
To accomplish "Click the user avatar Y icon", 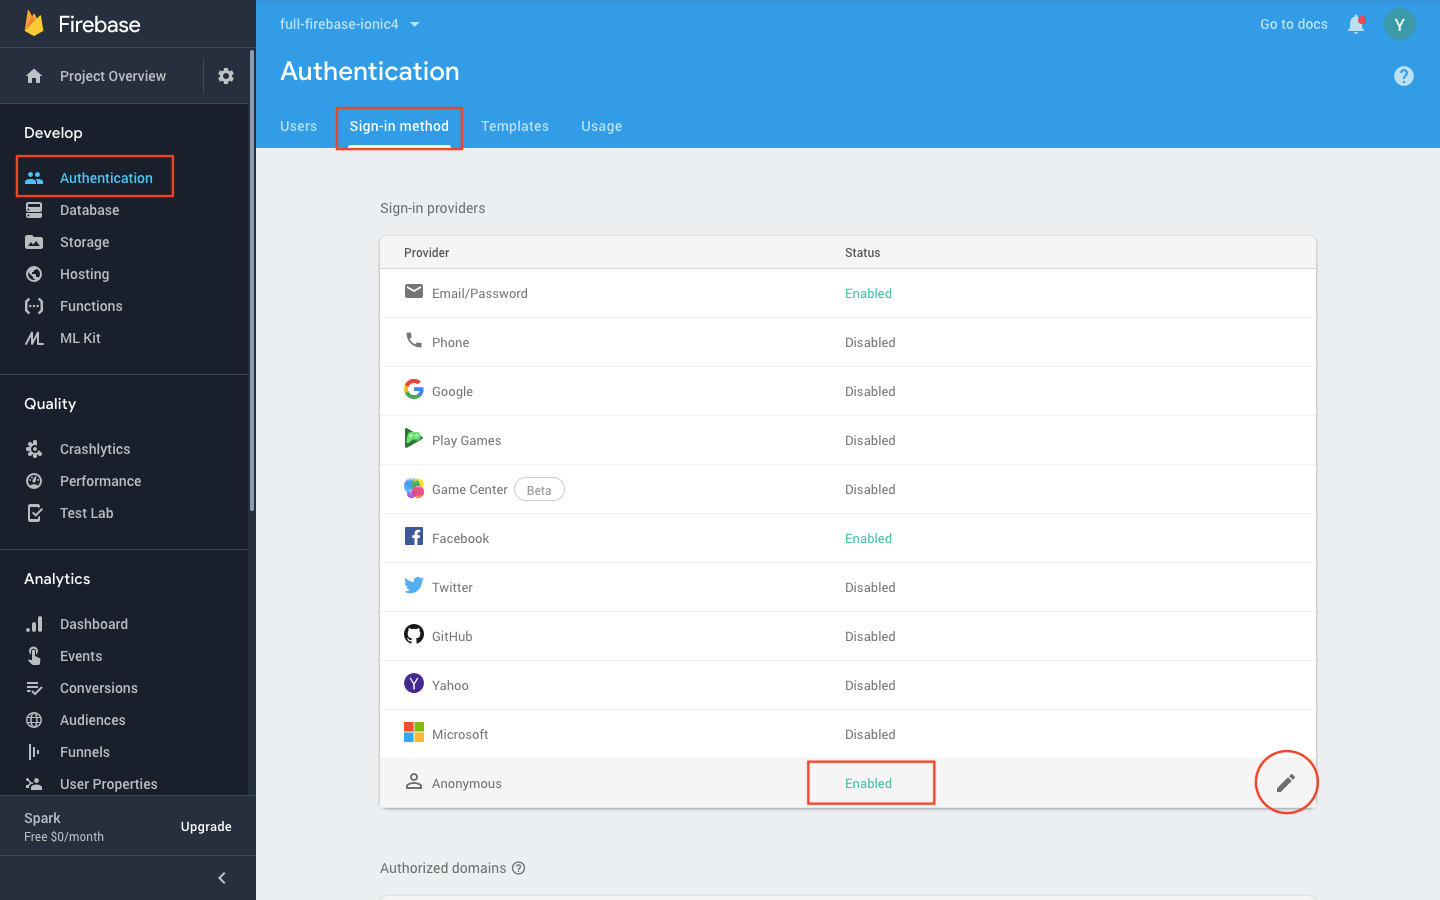I will (1399, 24).
